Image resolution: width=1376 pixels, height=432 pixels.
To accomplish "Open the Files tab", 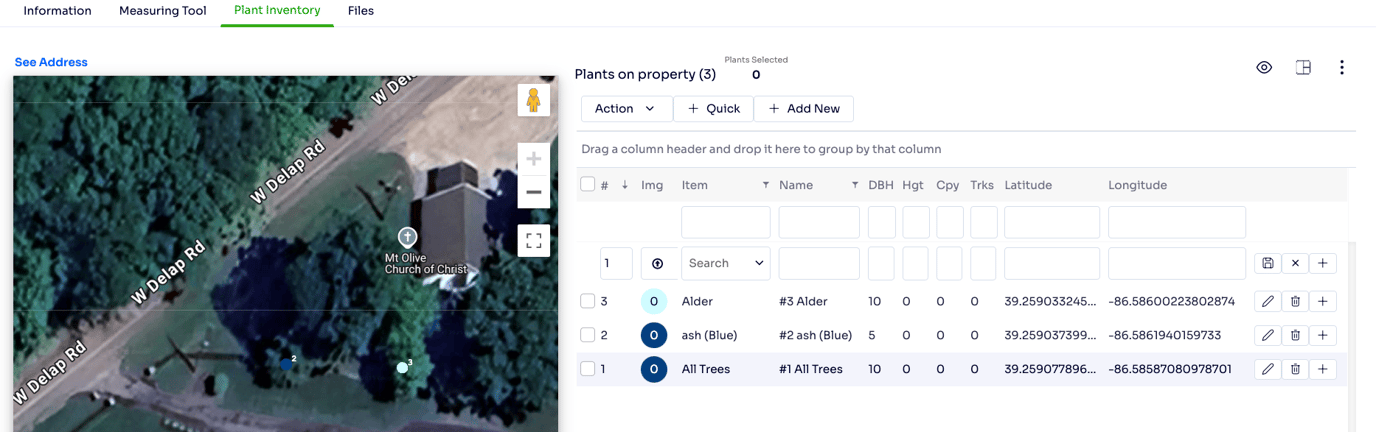I will 361,11.
